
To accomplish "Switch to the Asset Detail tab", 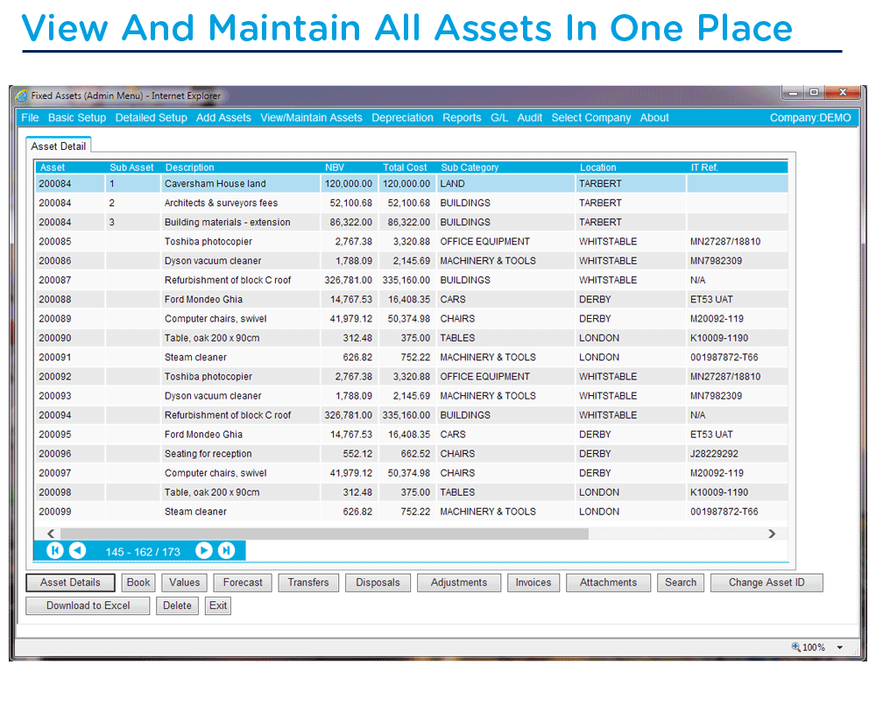I will (59, 146).
